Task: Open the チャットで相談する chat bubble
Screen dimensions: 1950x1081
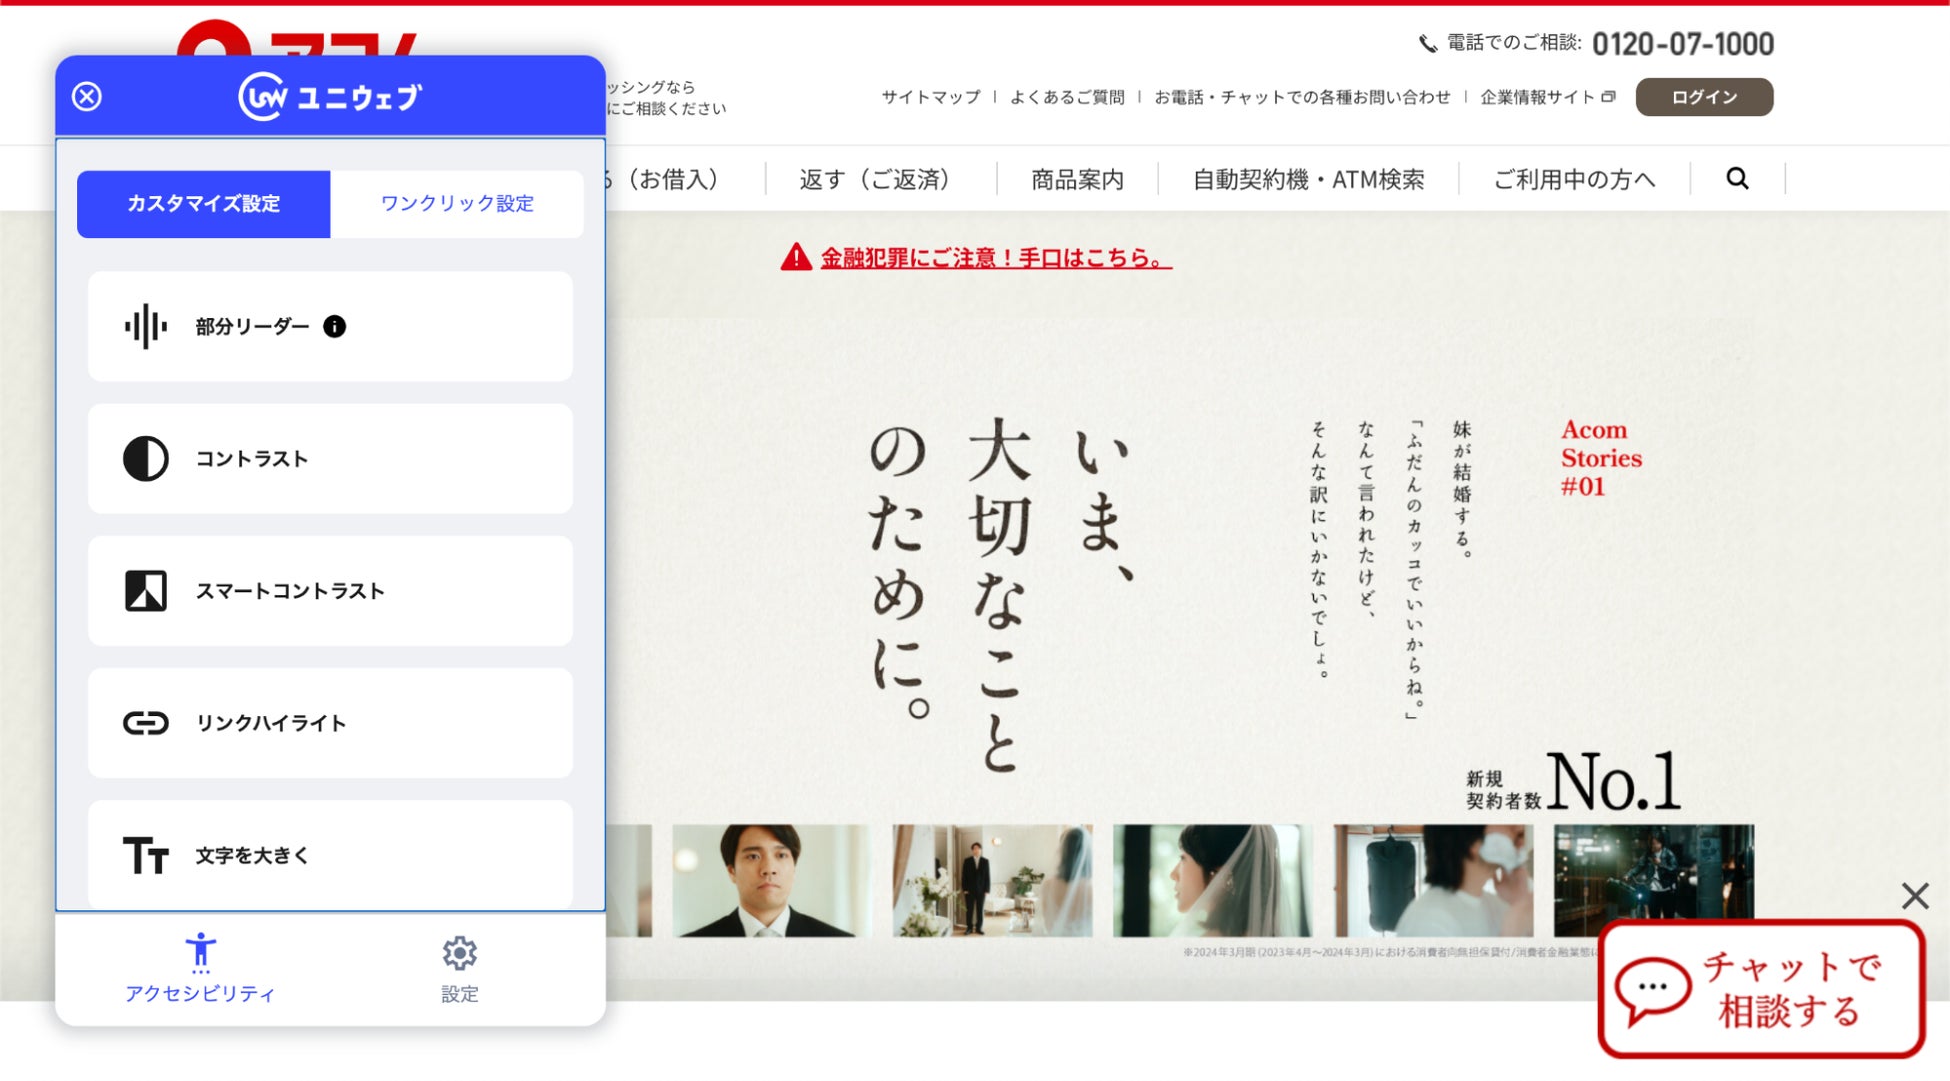Action: 1761,989
